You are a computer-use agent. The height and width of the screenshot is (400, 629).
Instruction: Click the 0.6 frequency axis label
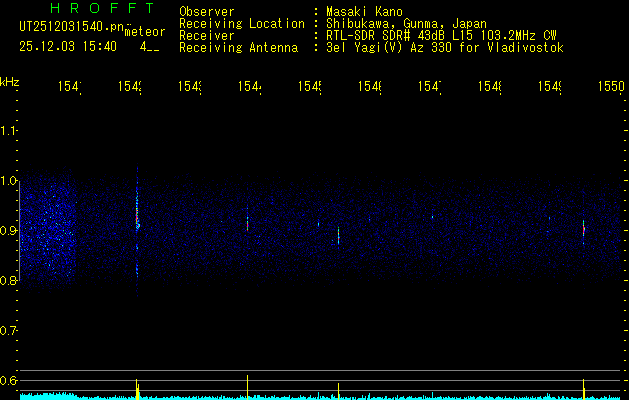coord(9,381)
